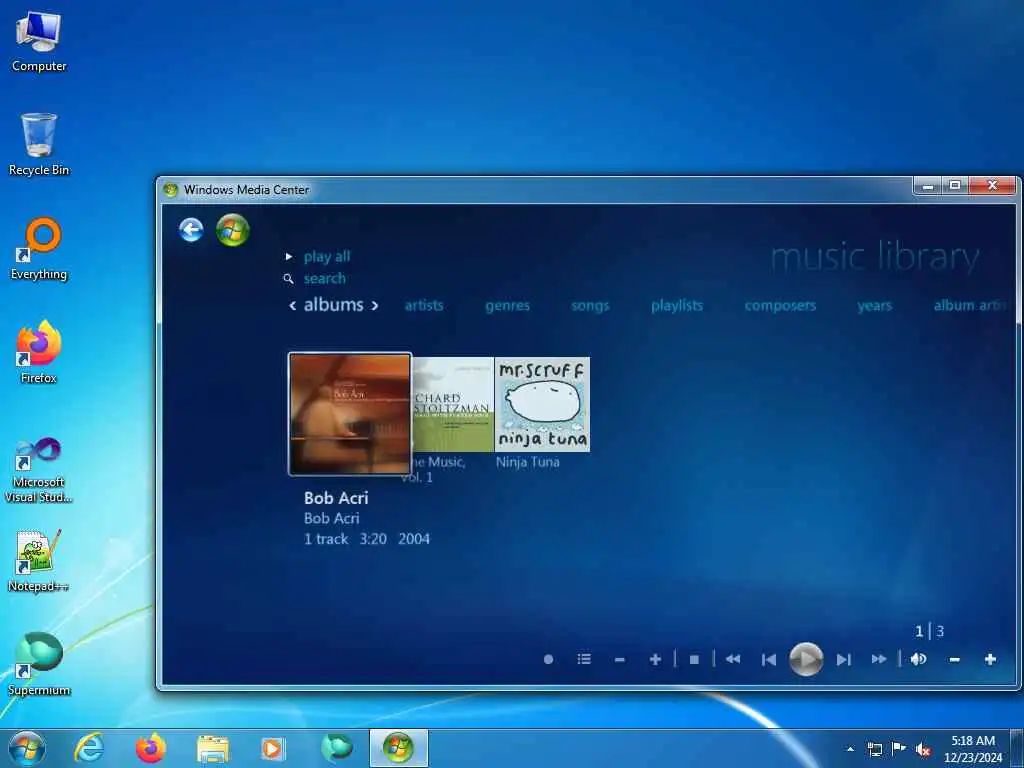Lower volume with the rightmost minus
Image resolution: width=1024 pixels, height=768 pixels.
coord(954,660)
